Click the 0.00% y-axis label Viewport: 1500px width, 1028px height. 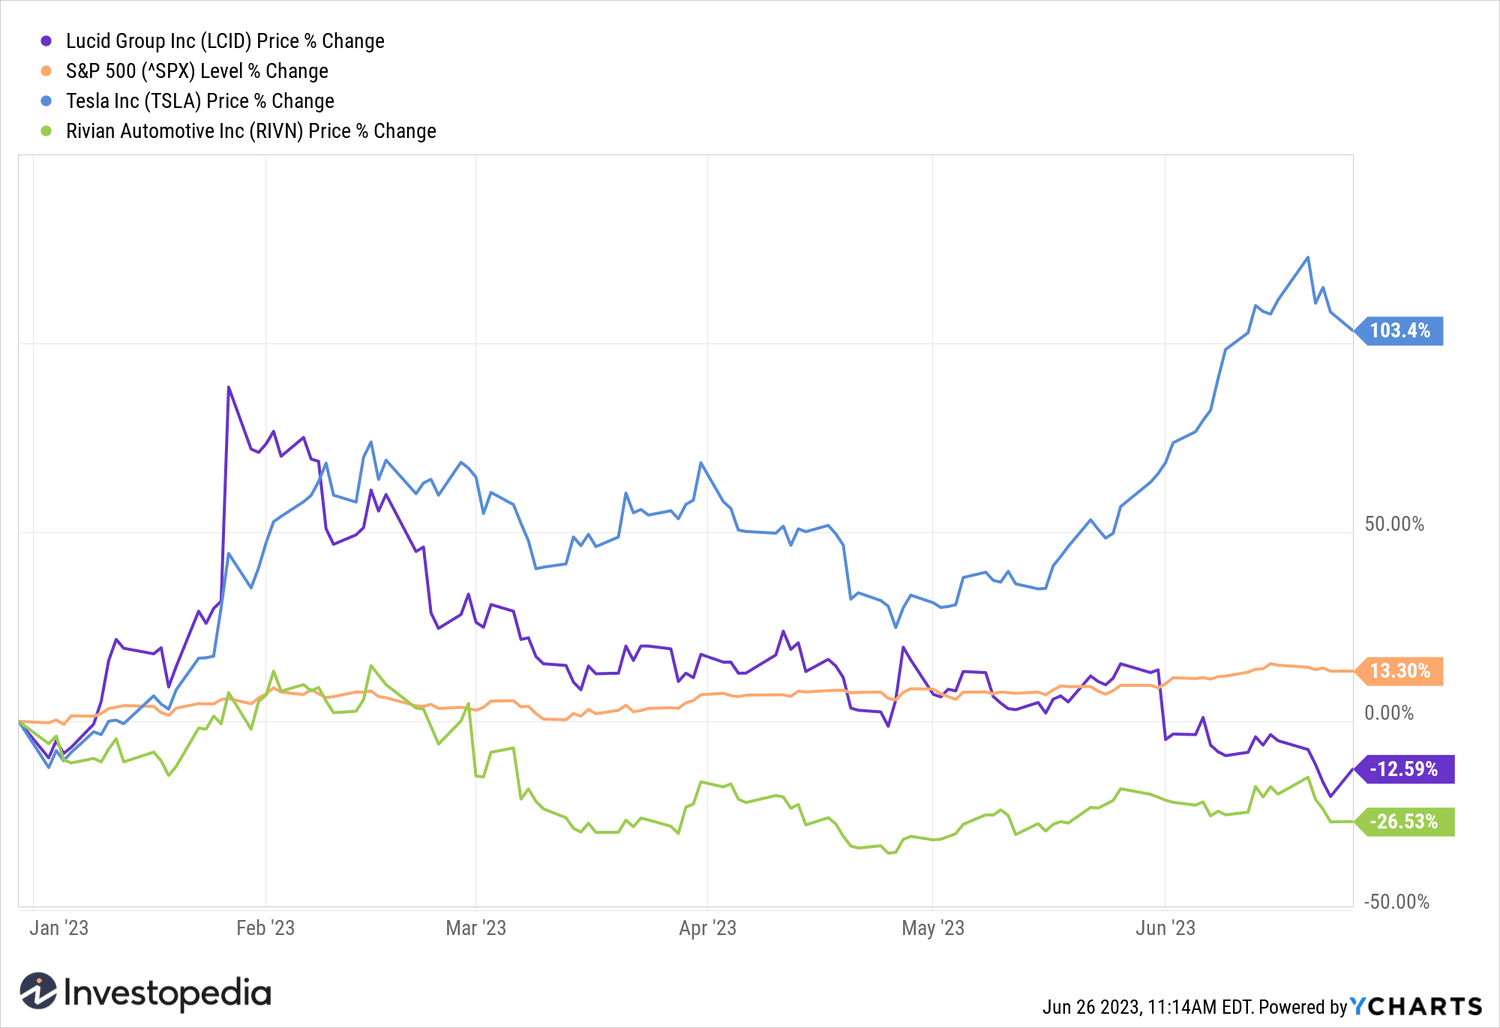(x=1390, y=713)
